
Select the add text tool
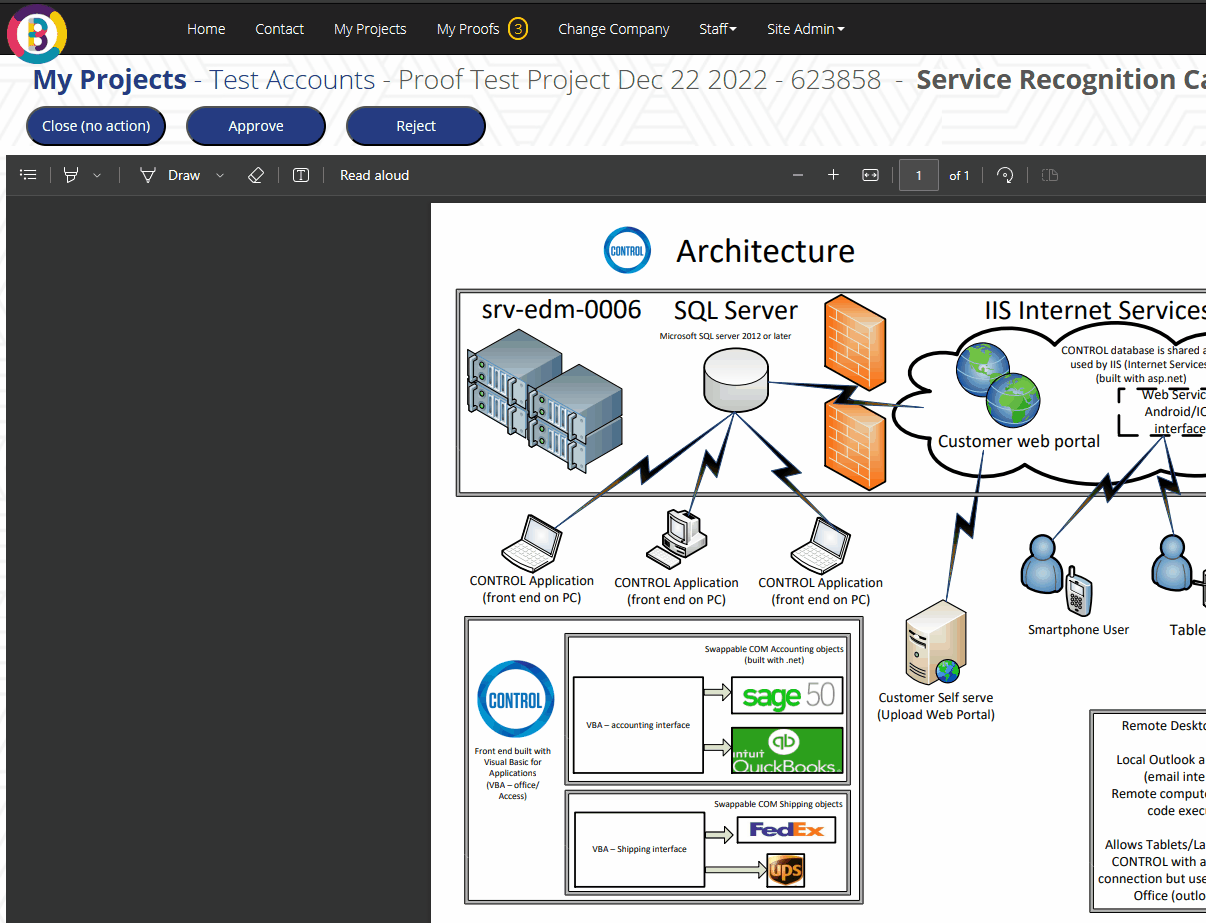(x=301, y=175)
